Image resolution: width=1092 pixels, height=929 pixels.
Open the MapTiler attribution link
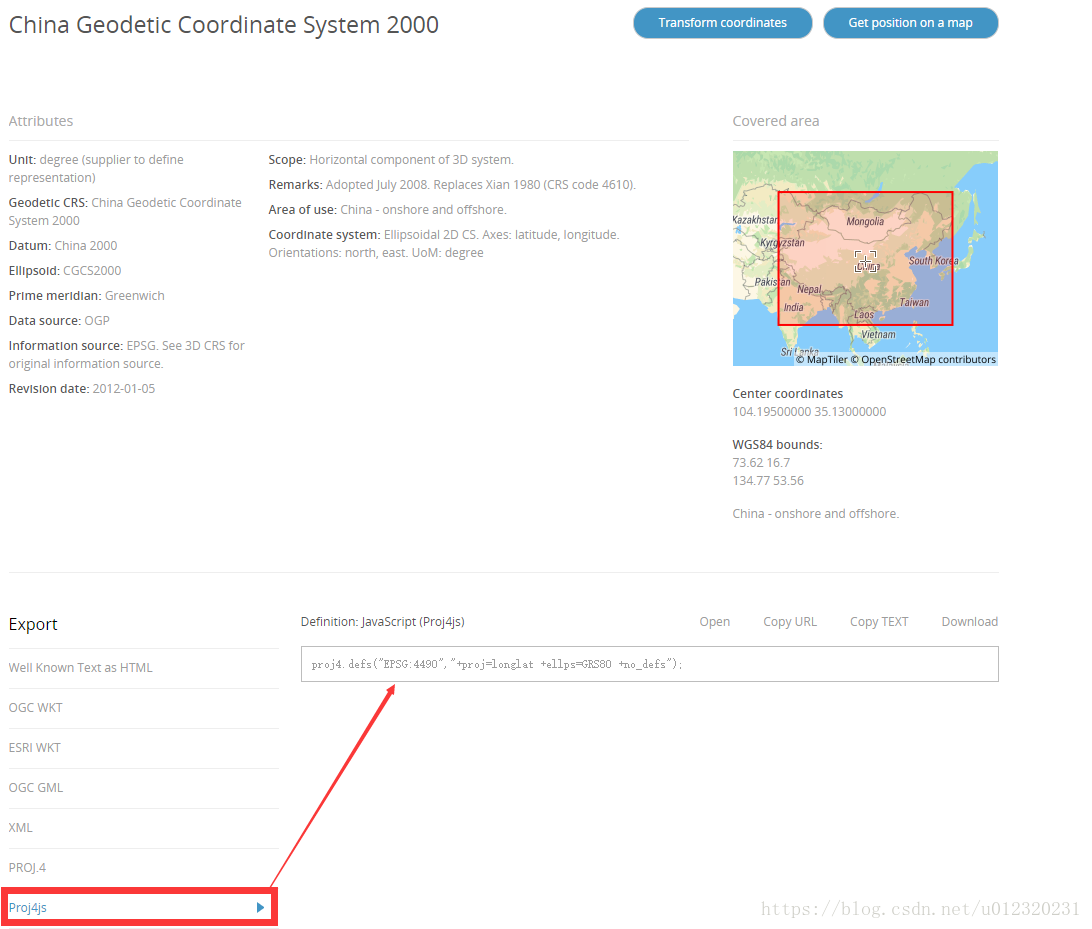826,360
